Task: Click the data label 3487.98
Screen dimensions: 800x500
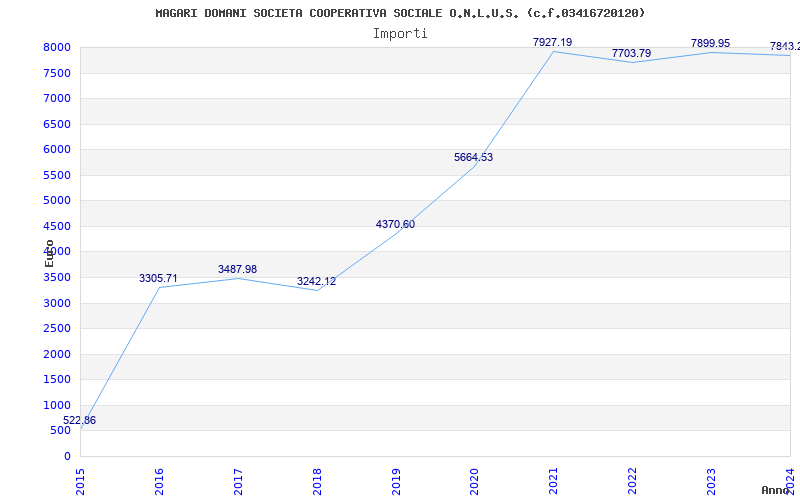Action: click(237, 269)
